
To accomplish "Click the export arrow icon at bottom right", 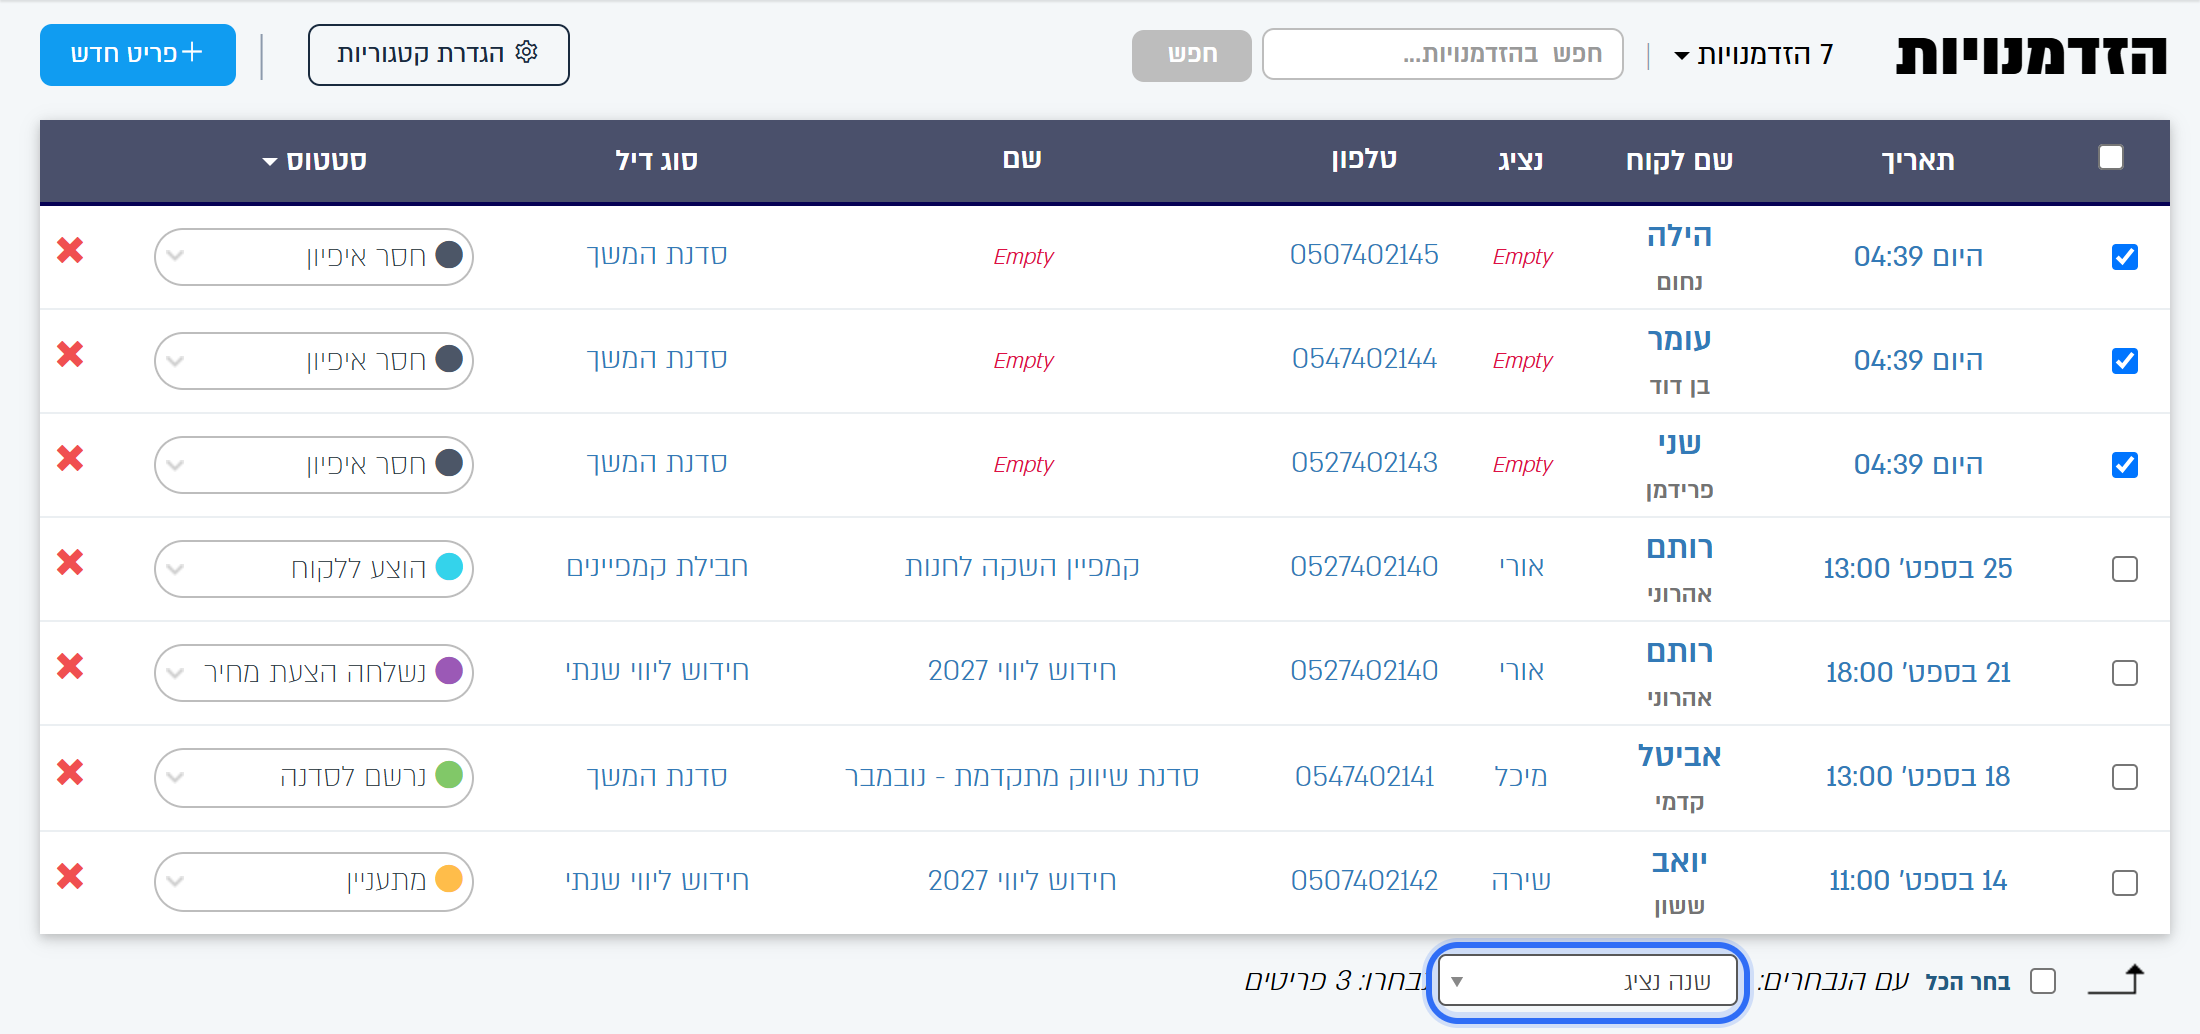I will (2116, 979).
